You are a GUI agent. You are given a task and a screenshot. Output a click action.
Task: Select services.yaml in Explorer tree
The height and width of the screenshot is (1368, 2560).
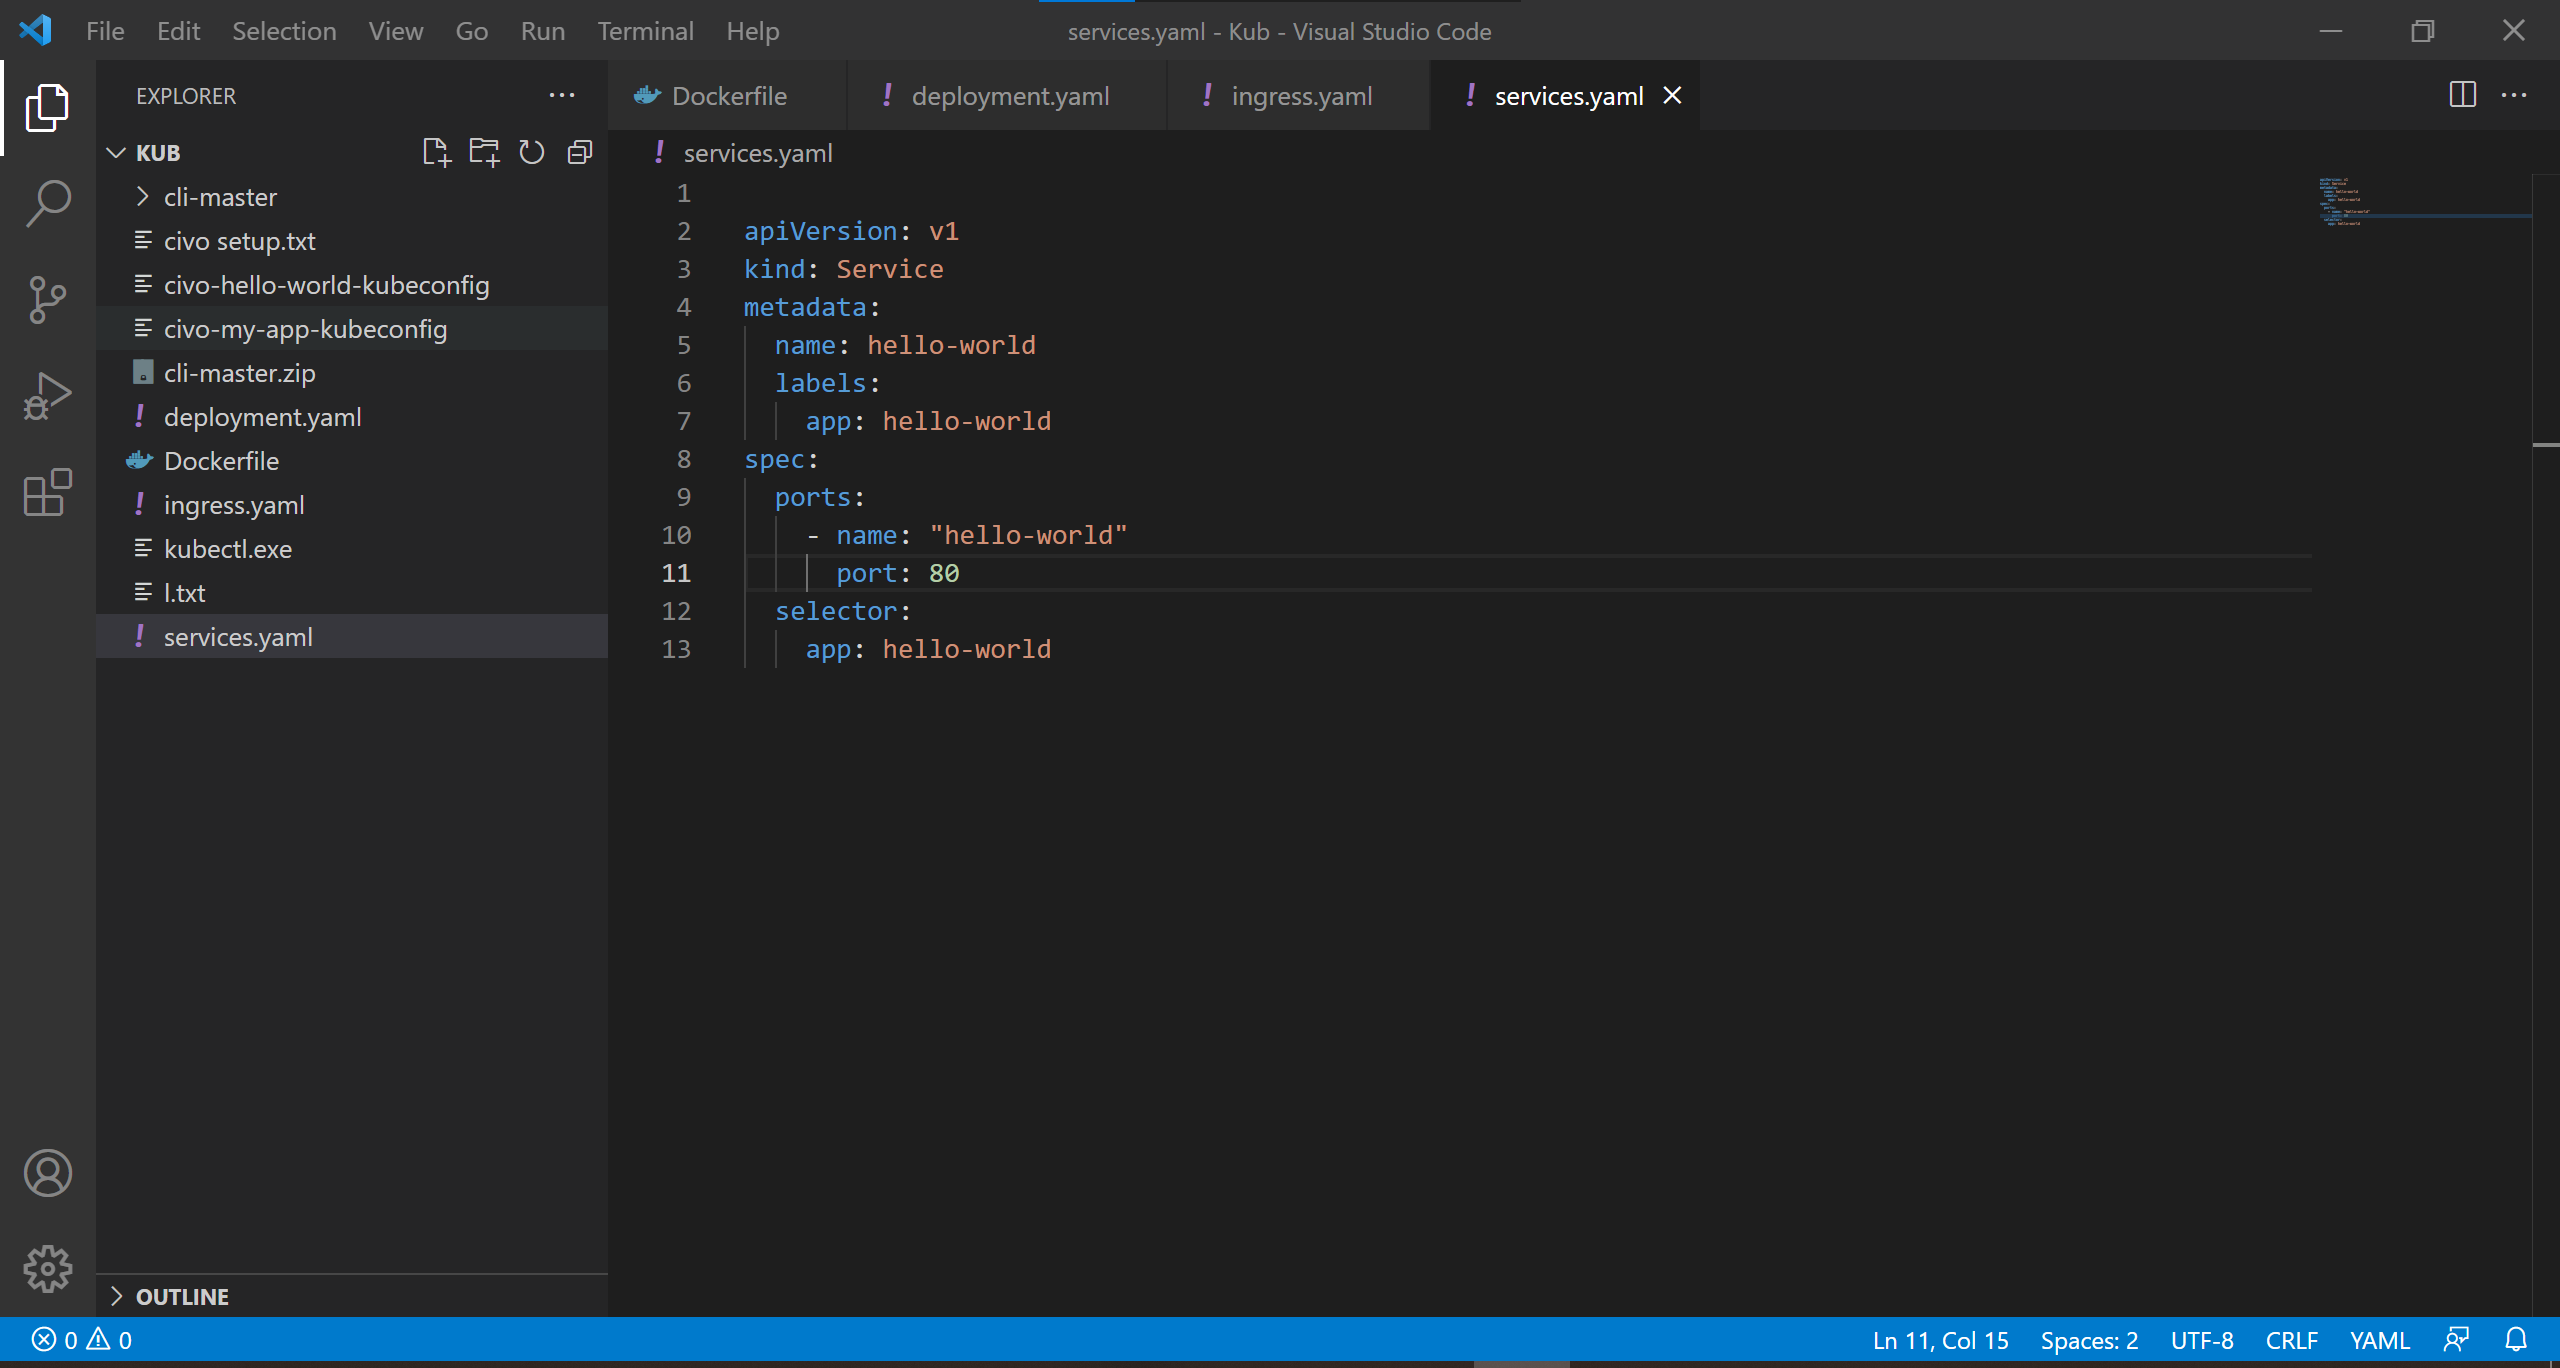click(352, 637)
